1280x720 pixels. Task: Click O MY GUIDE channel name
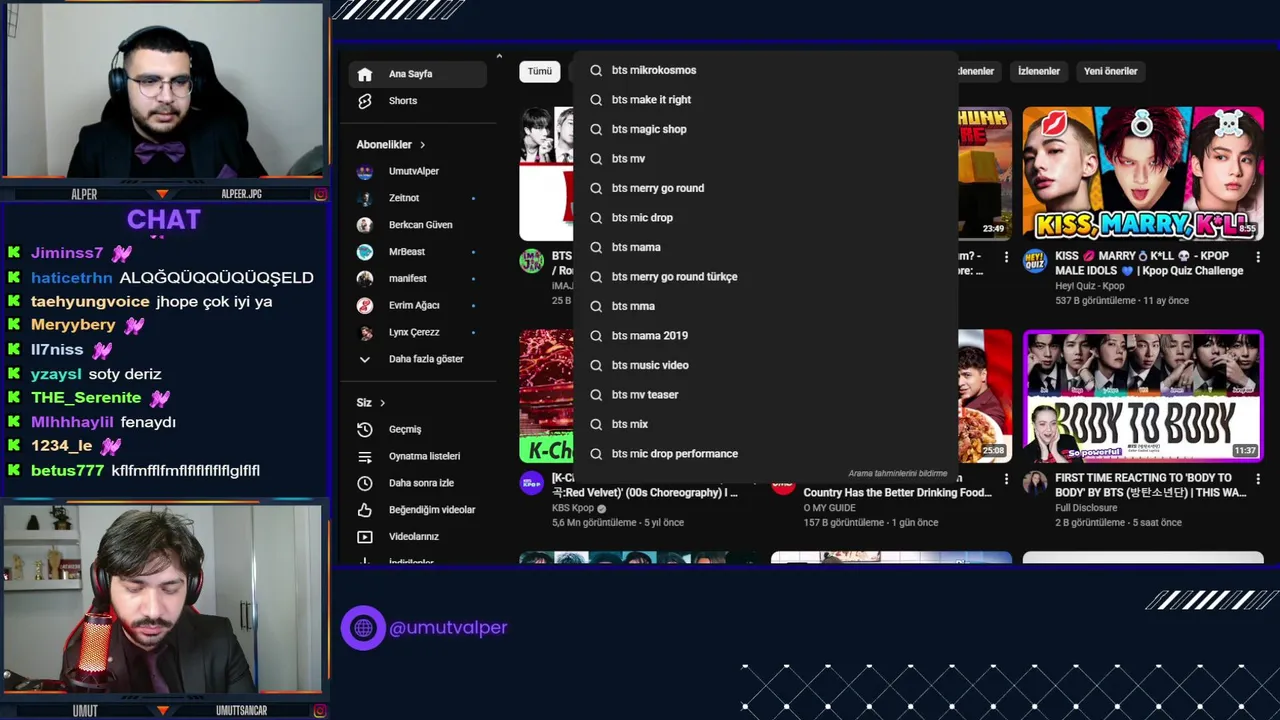point(830,508)
